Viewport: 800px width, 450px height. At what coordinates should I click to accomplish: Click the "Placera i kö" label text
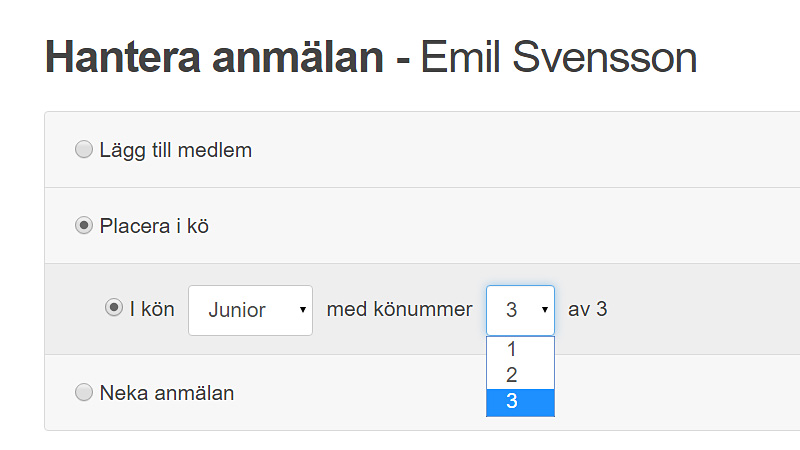coord(154,226)
